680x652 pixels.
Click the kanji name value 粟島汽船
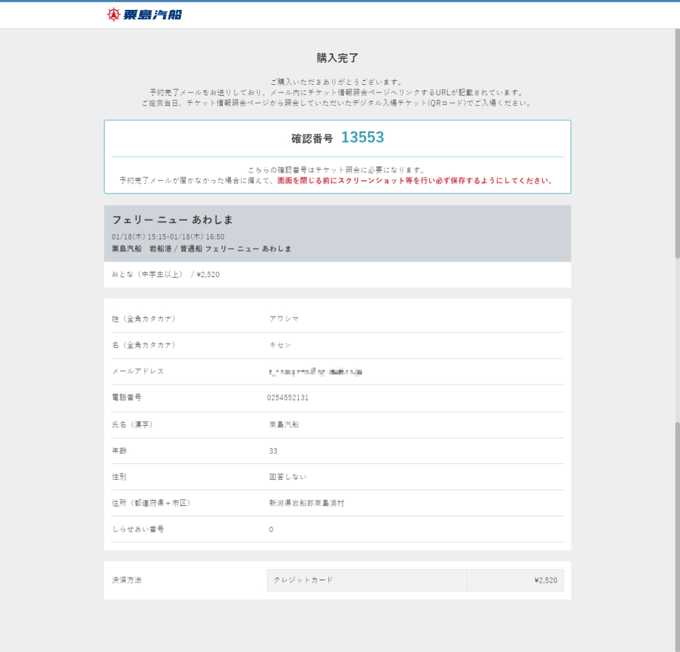(284, 424)
